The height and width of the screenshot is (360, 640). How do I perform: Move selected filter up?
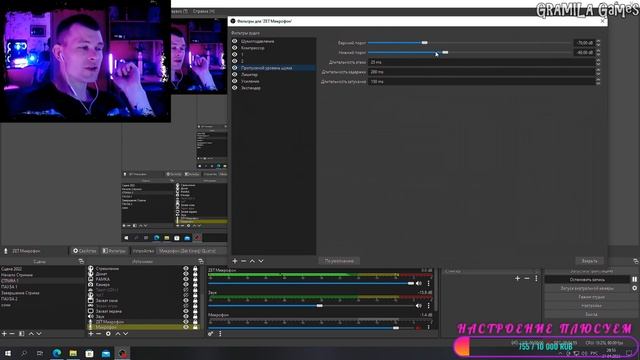coord(252,261)
